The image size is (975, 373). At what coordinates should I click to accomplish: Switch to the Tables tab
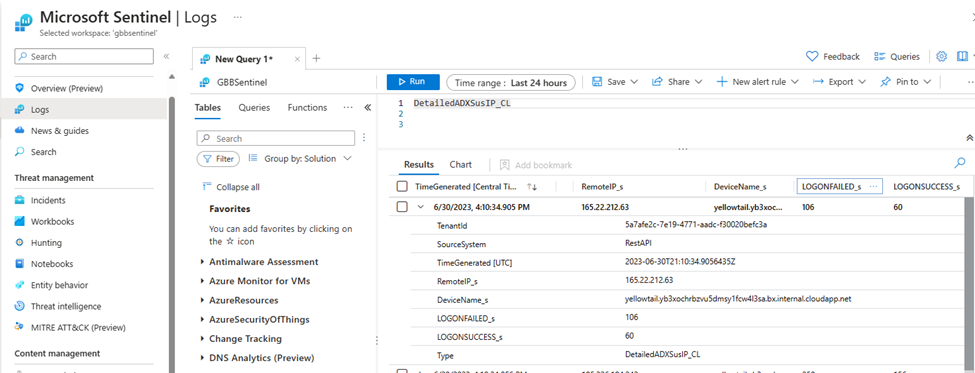(208, 108)
